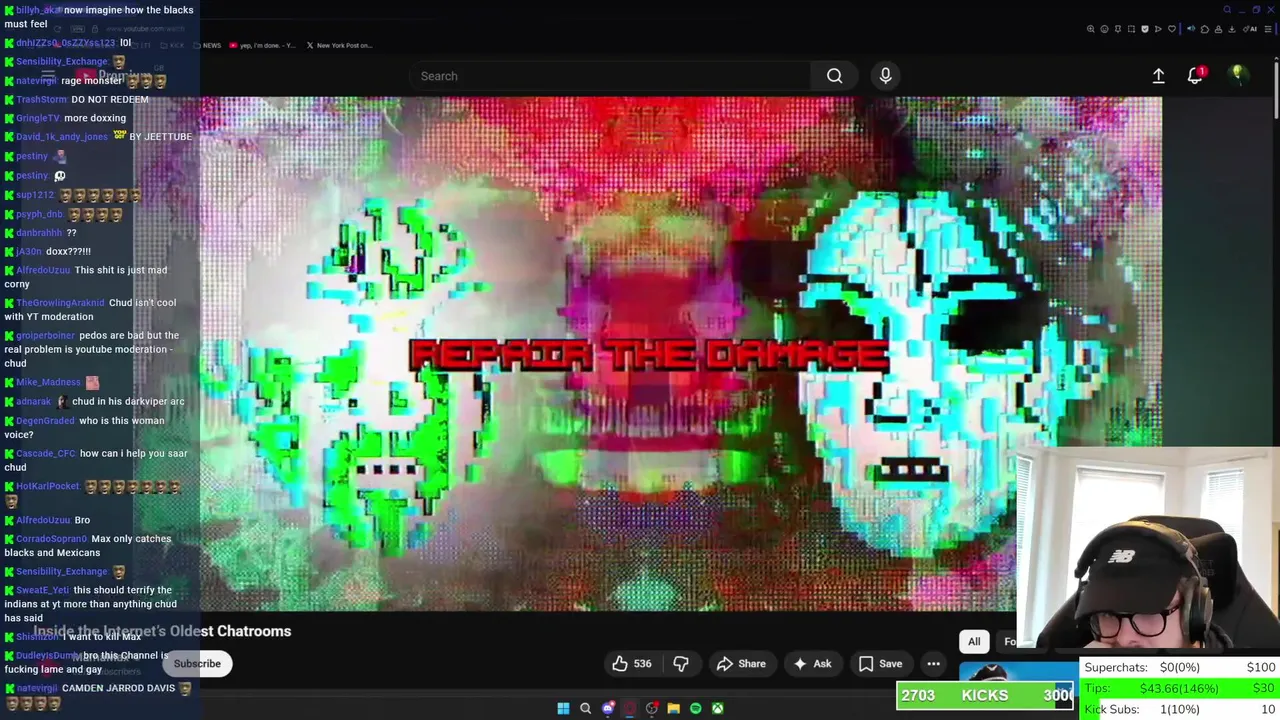Image resolution: width=1280 pixels, height=720 pixels.
Task: Open Discord from the taskbar
Action: point(608,709)
